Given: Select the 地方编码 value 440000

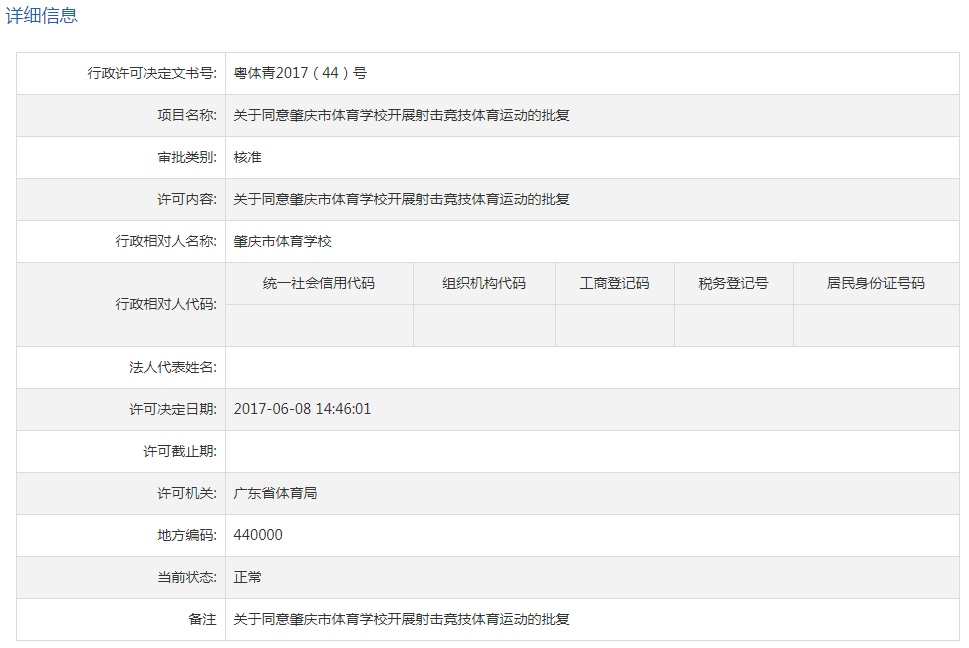Looking at the screenshot, I should click(258, 535).
